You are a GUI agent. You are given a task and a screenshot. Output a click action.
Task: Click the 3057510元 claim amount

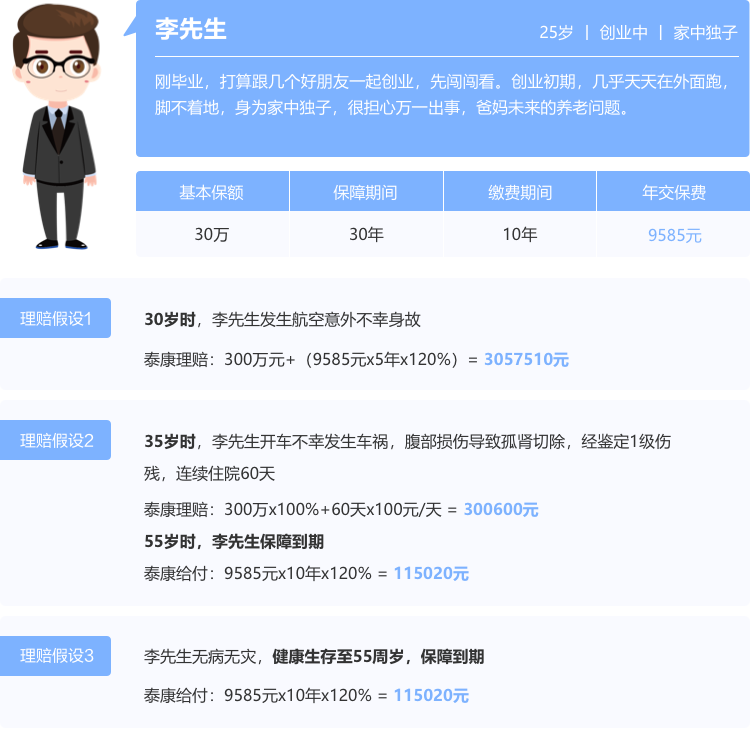point(526,359)
